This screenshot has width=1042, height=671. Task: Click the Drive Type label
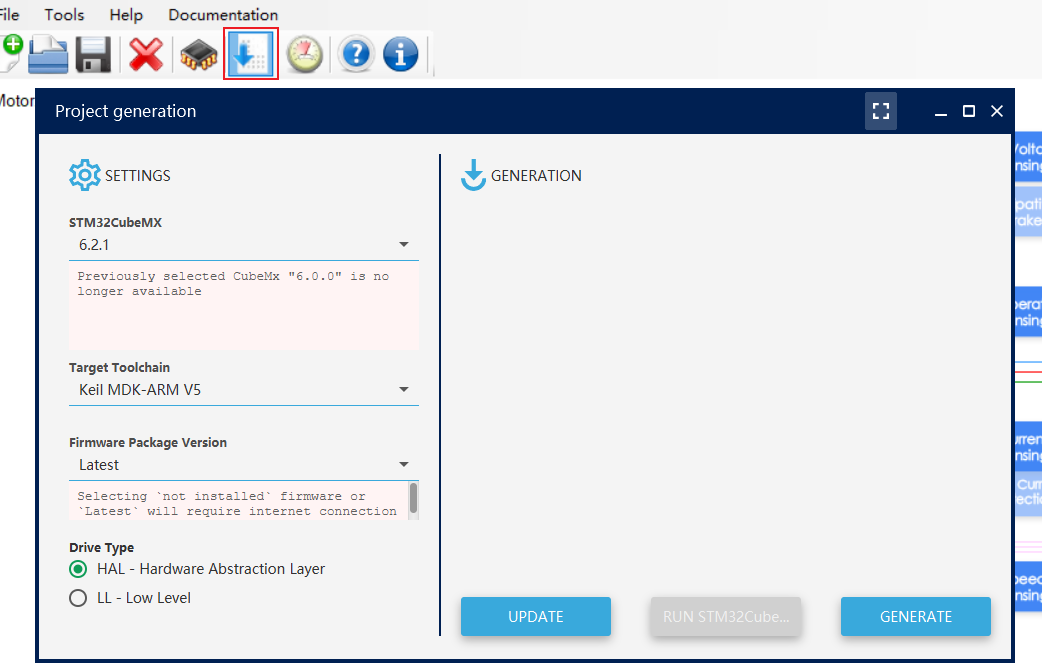click(x=102, y=547)
